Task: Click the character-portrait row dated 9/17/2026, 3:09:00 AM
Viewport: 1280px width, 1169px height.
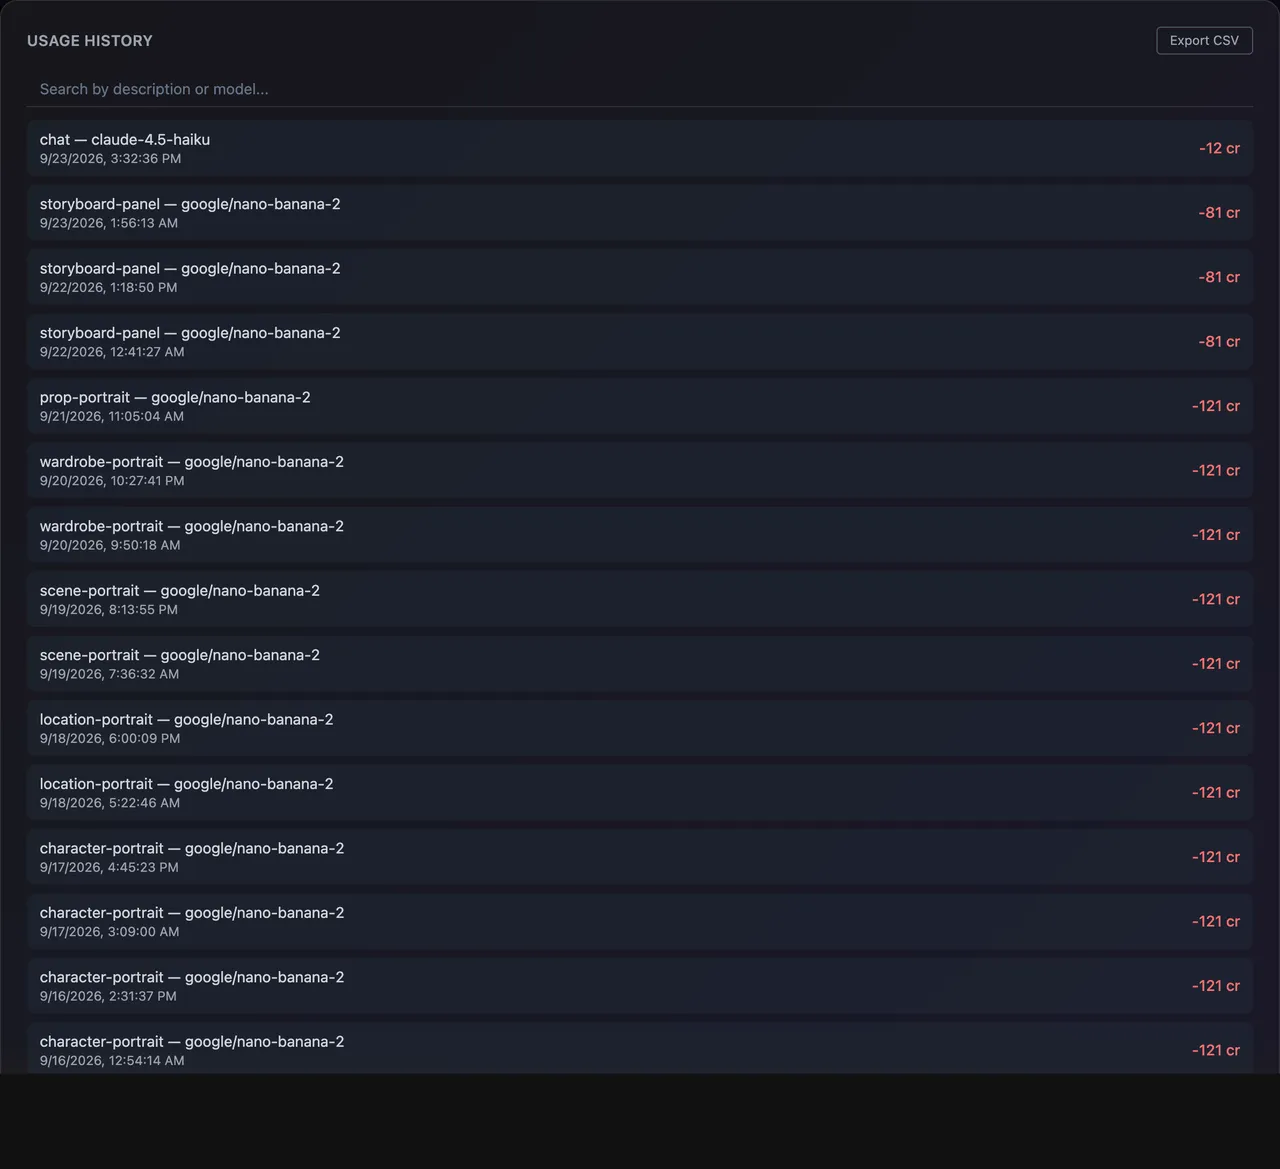Action: [x=640, y=922]
